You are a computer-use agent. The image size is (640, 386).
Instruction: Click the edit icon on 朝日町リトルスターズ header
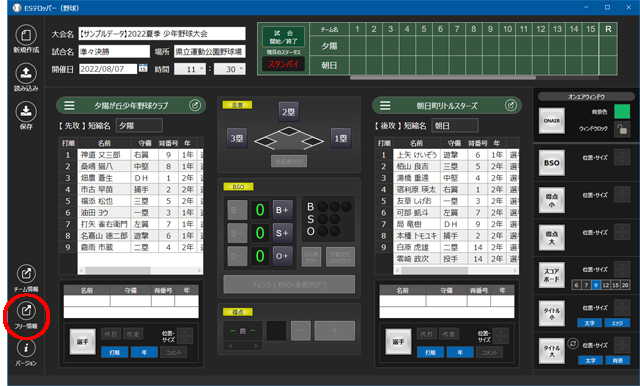tap(511, 106)
